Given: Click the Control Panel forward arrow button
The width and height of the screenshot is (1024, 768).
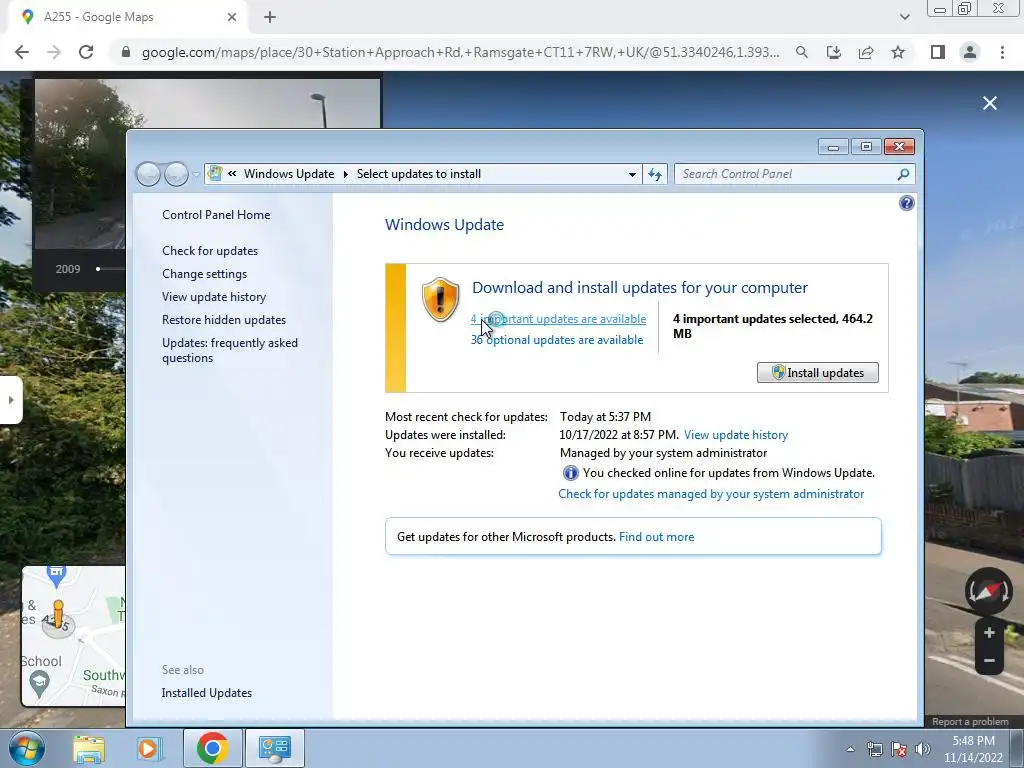Looking at the screenshot, I should [176, 174].
